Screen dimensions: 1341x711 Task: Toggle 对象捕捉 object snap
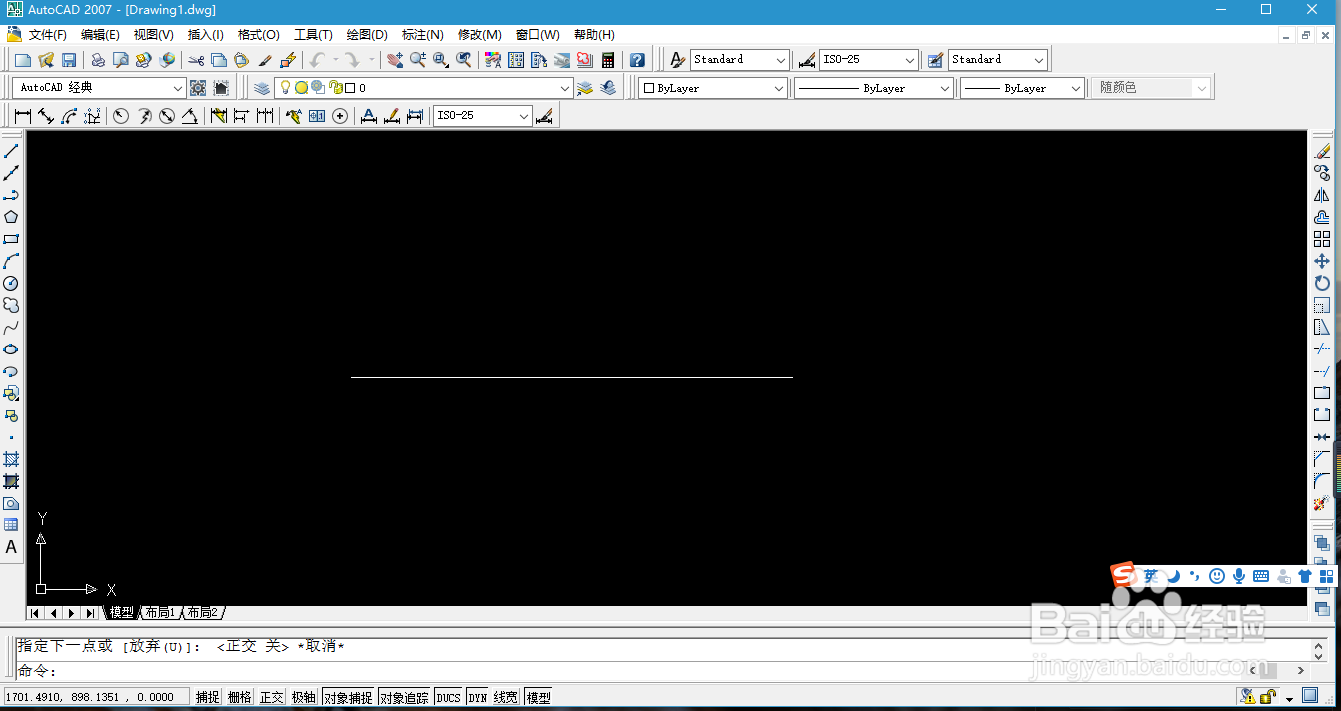(x=348, y=697)
